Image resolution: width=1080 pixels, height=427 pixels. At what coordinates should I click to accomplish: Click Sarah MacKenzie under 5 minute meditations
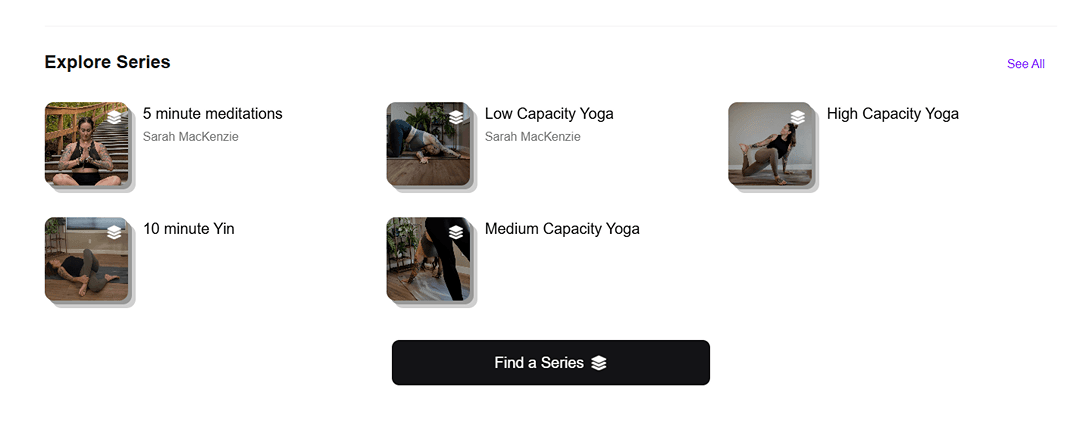tap(191, 137)
